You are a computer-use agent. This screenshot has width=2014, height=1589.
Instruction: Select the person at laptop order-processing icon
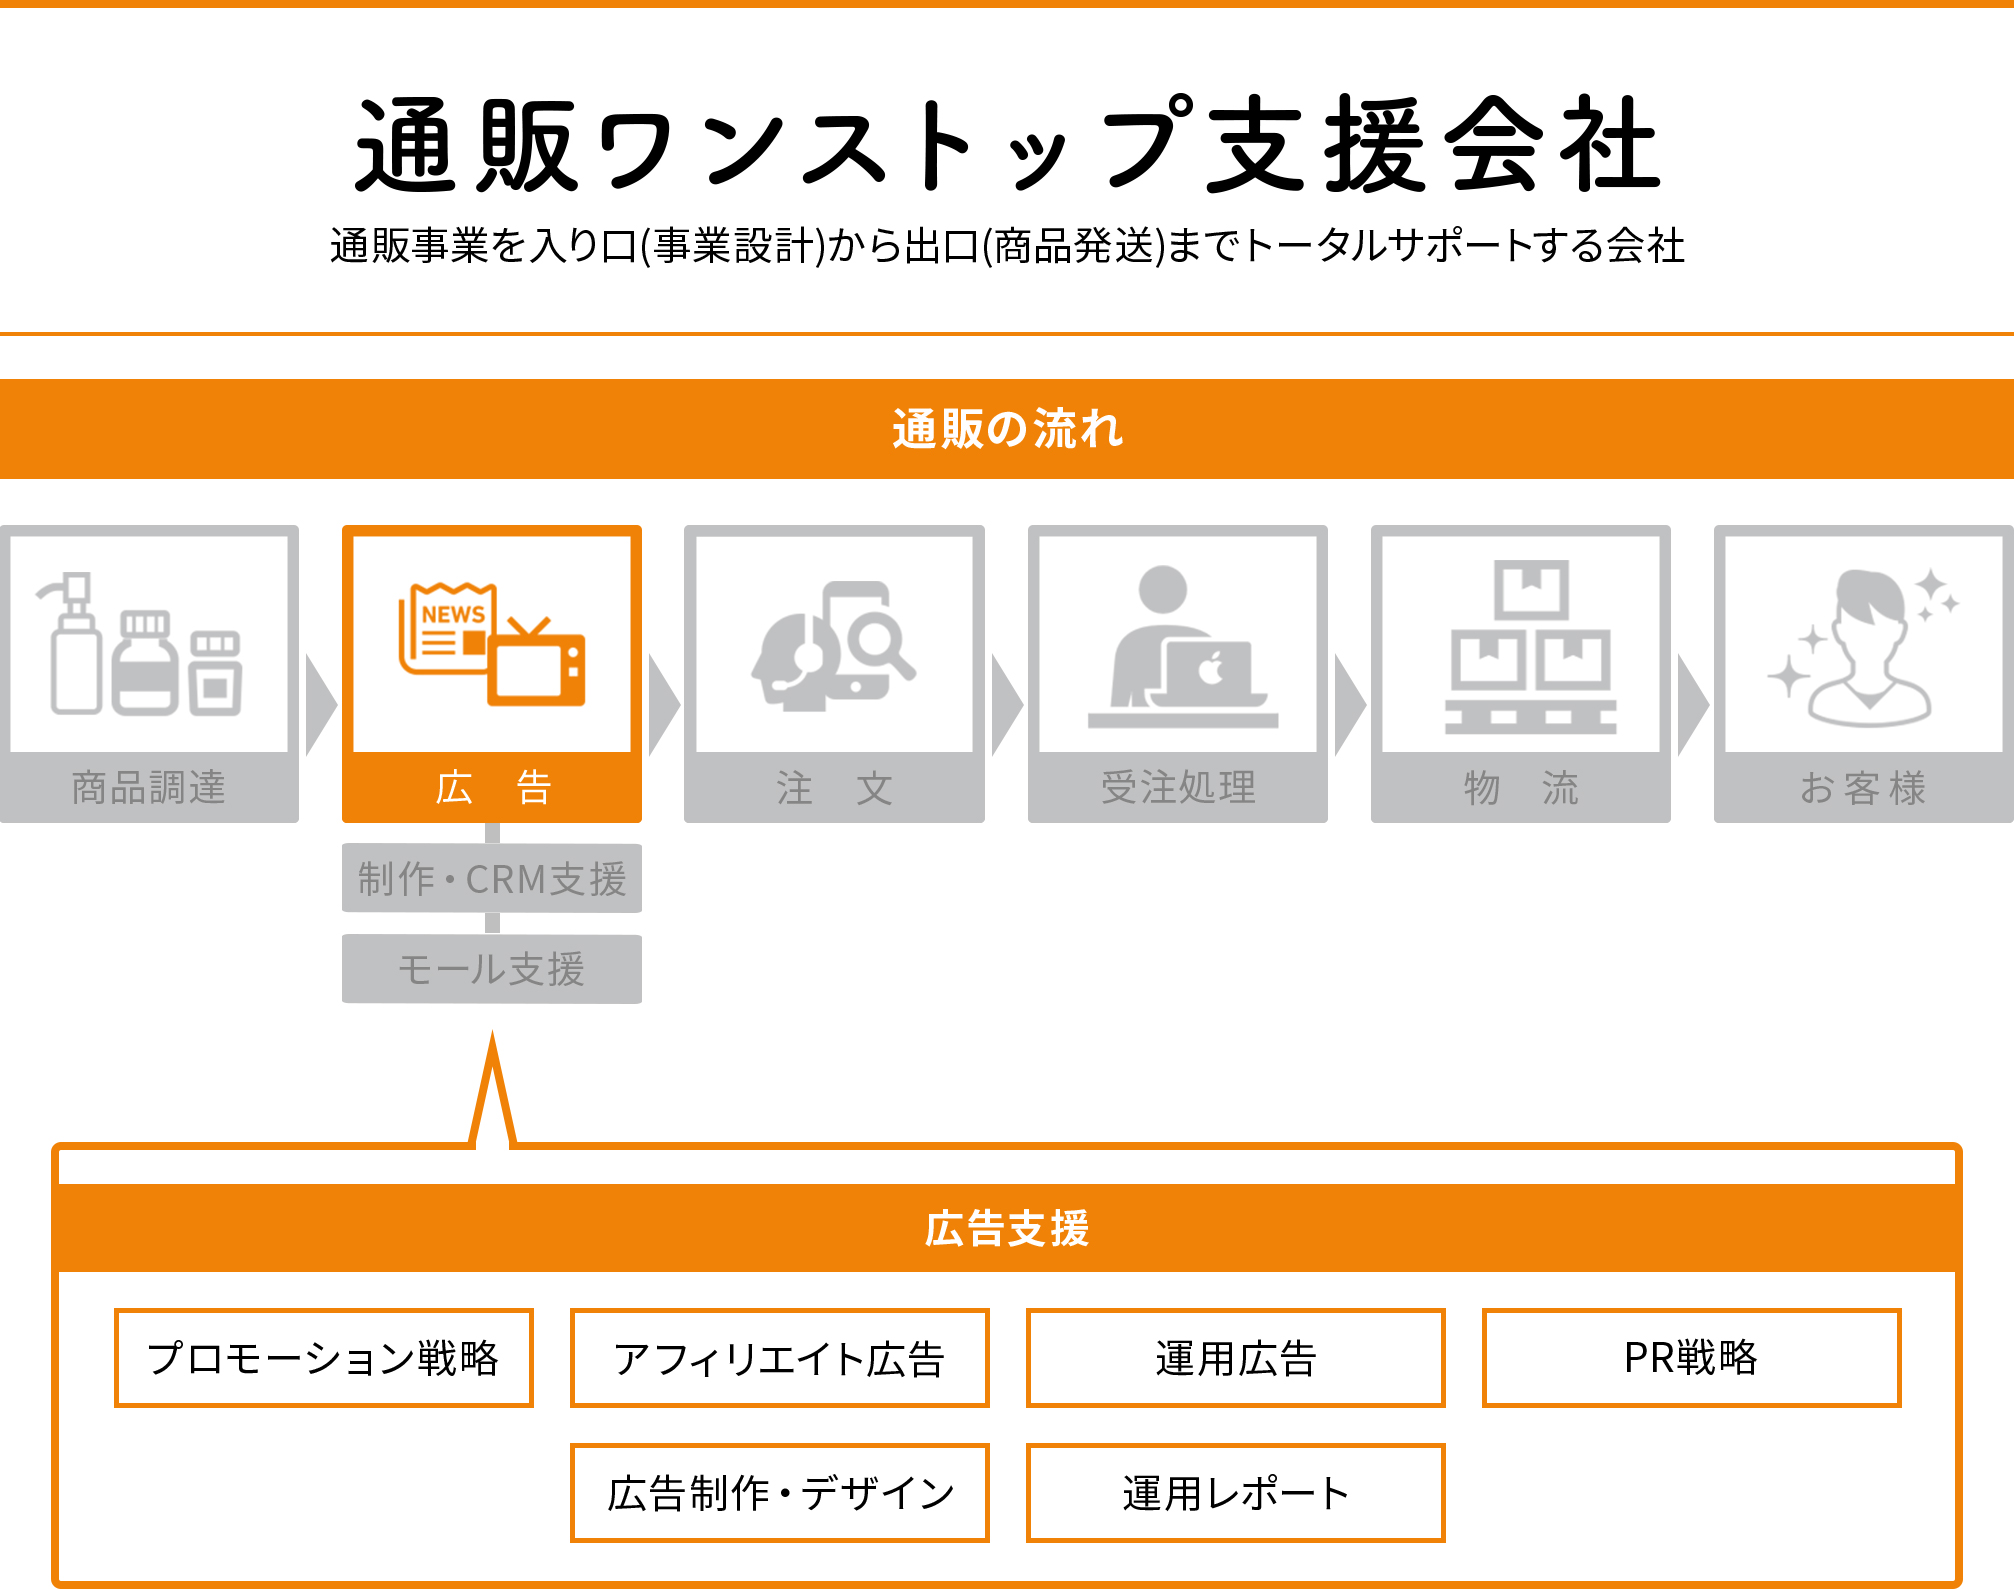click(1182, 647)
